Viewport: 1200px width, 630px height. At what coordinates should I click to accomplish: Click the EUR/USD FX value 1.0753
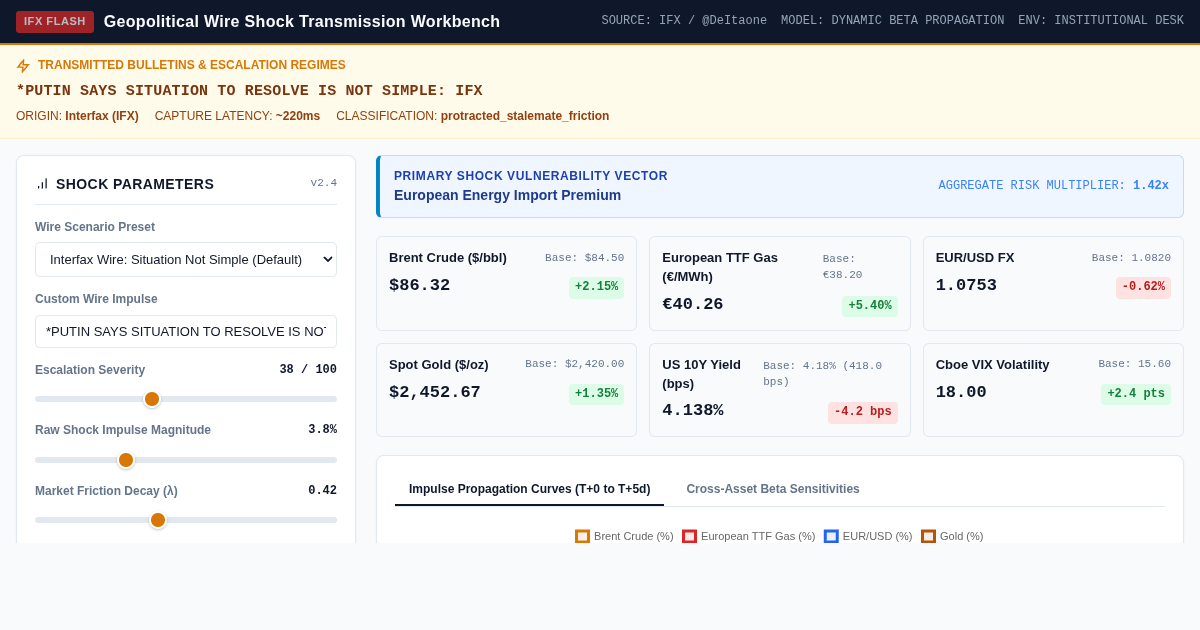click(x=966, y=285)
